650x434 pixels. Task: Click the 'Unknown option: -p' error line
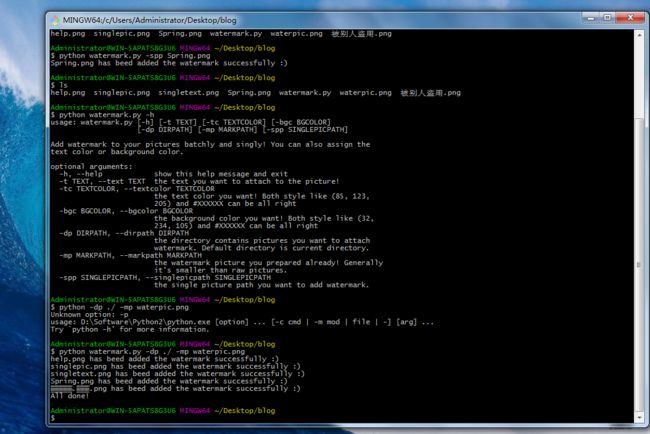[89, 315]
